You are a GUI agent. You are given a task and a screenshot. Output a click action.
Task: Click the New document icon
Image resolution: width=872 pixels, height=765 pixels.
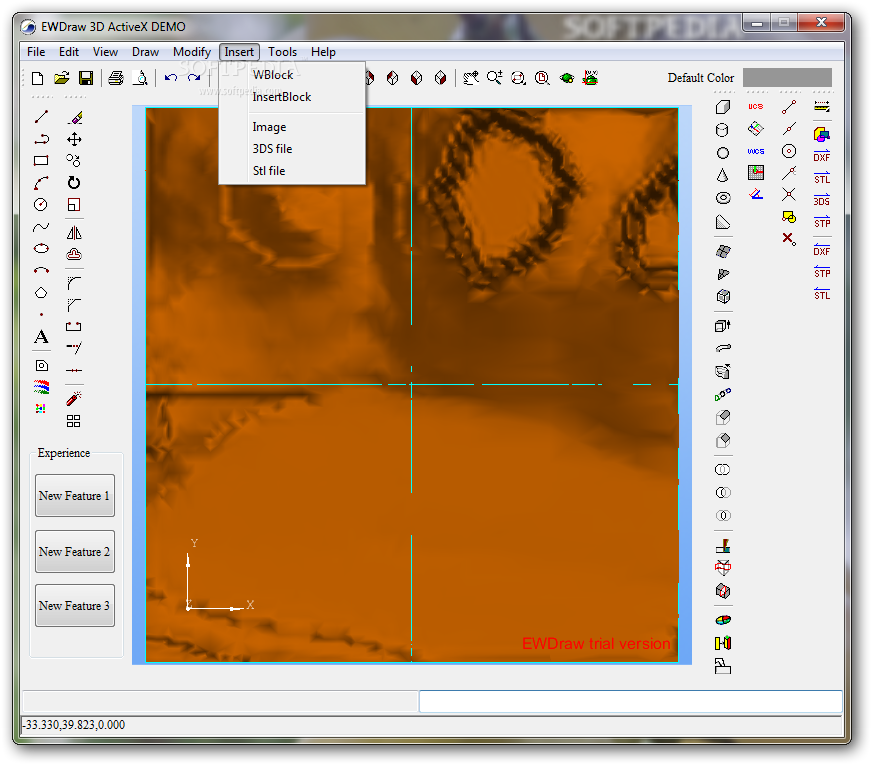pyautogui.click(x=37, y=78)
